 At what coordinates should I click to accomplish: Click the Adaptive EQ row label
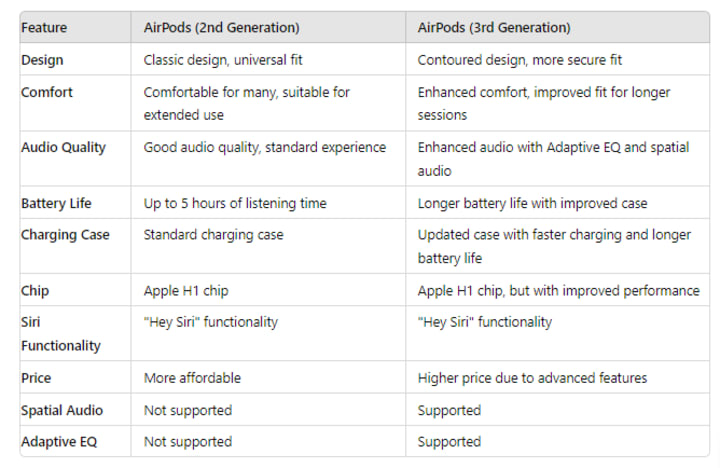click(59, 442)
